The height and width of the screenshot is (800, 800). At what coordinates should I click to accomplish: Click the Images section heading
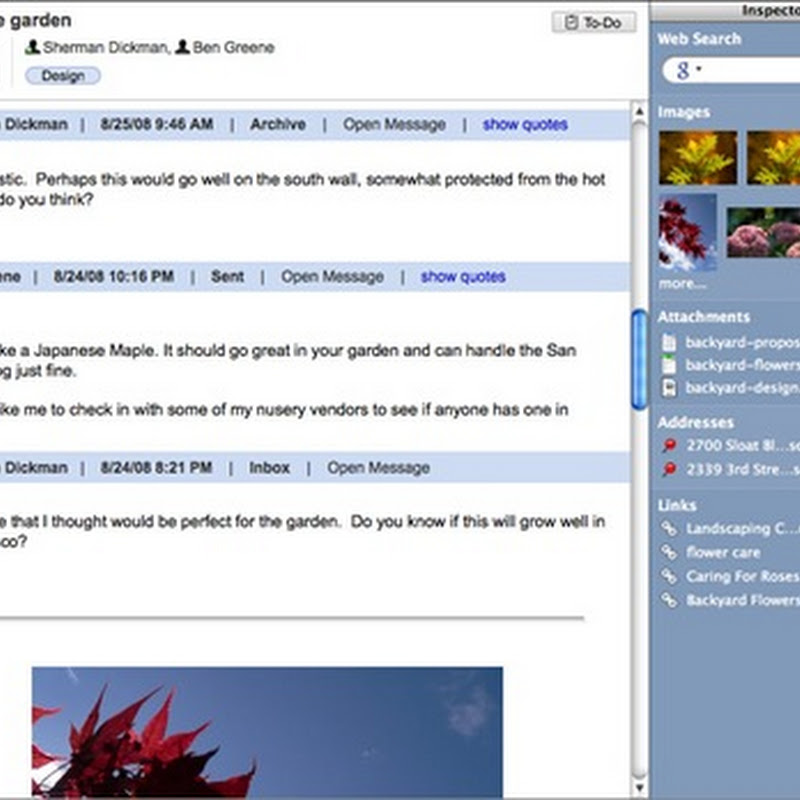[x=684, y=112]
